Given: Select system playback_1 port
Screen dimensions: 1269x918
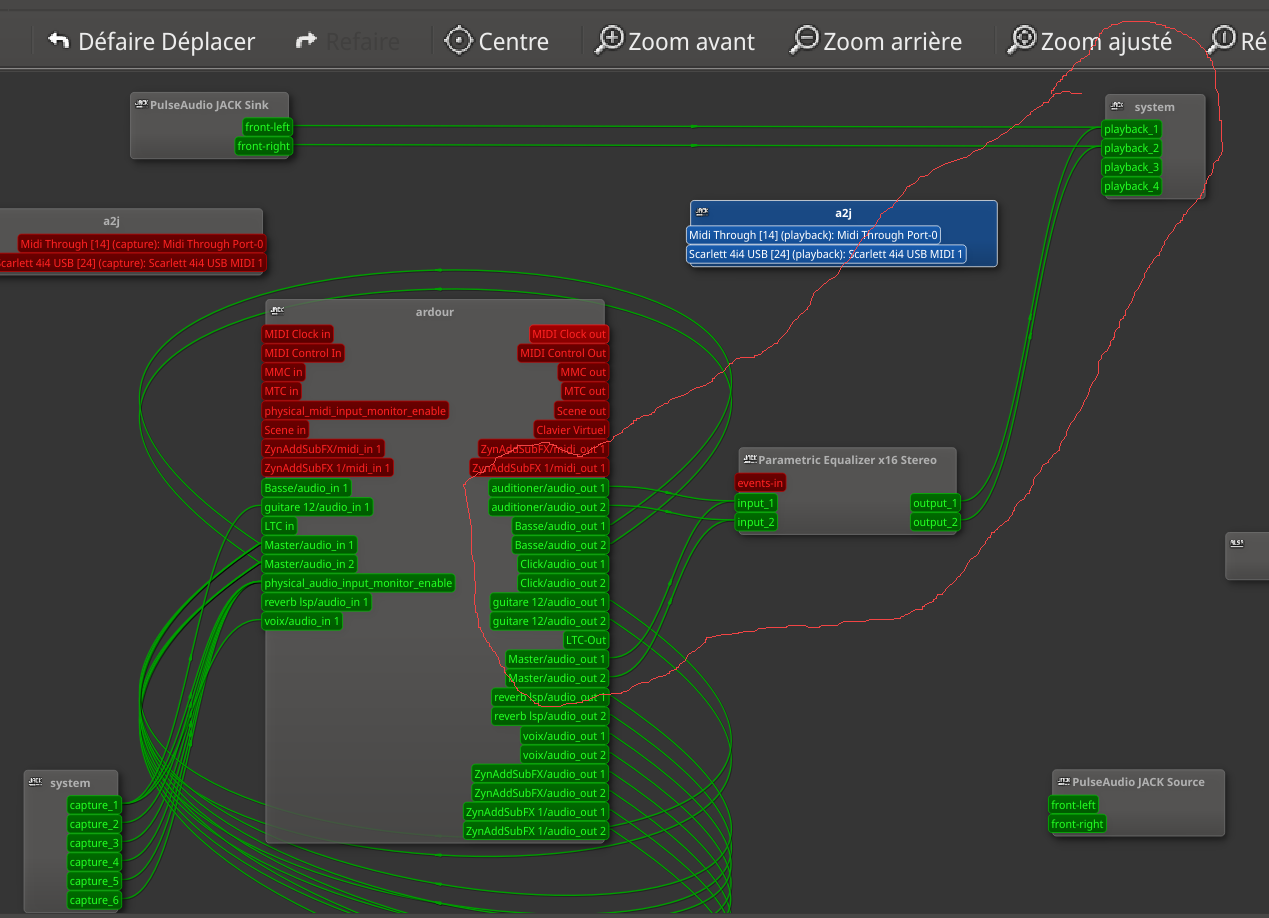Looking at the screenshot, I should point(1131,129).
